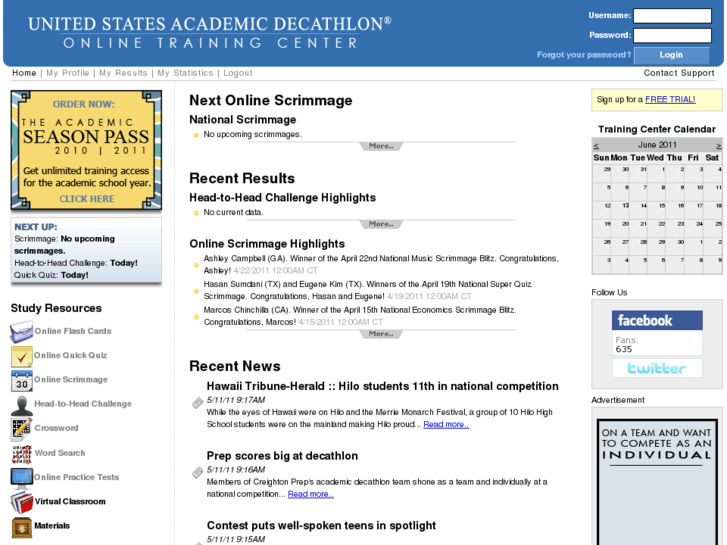Open Prep scores big at decathlon headline
This screenshot has height=545, width=727.
click(x=282, y=456)
